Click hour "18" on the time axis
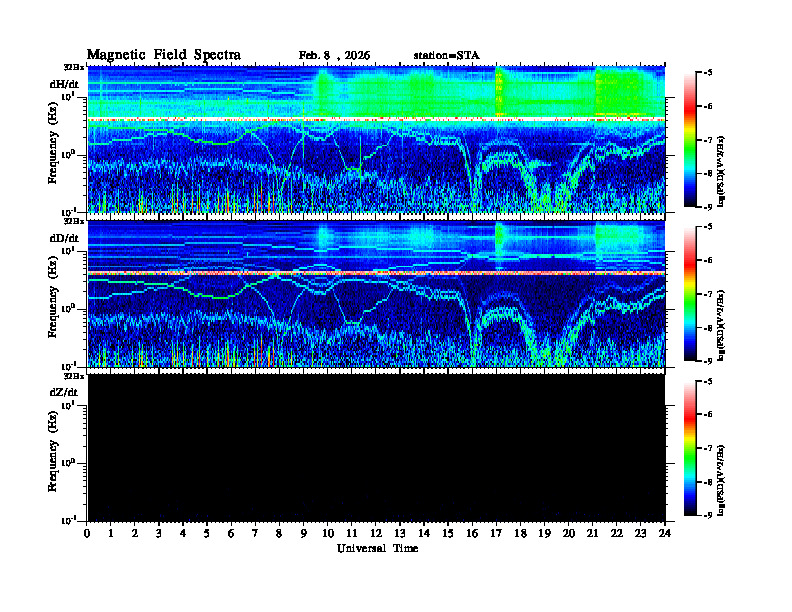The height and width of the screenshot is (612, 792). (520, 534)
